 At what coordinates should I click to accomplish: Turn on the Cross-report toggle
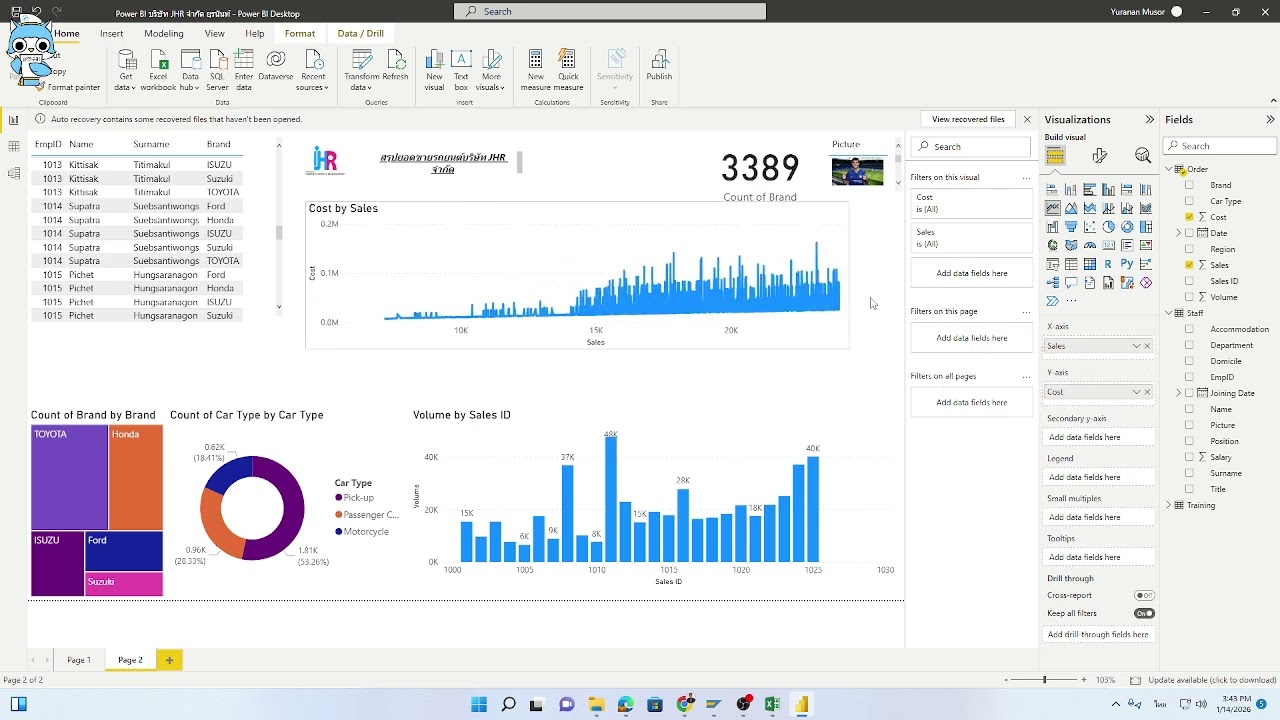1144,595
